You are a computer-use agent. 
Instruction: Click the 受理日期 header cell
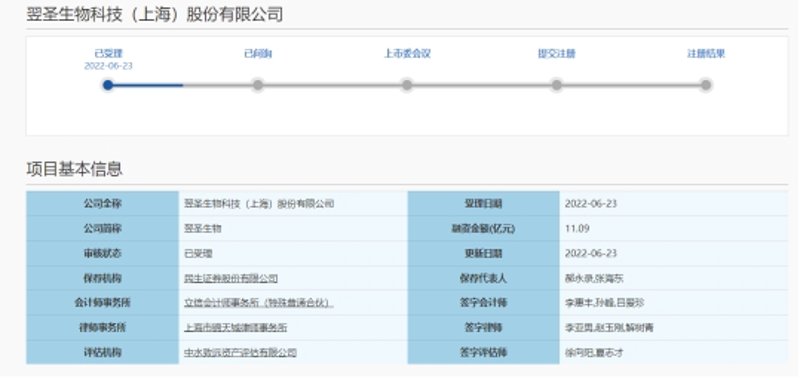click(483, 204)
